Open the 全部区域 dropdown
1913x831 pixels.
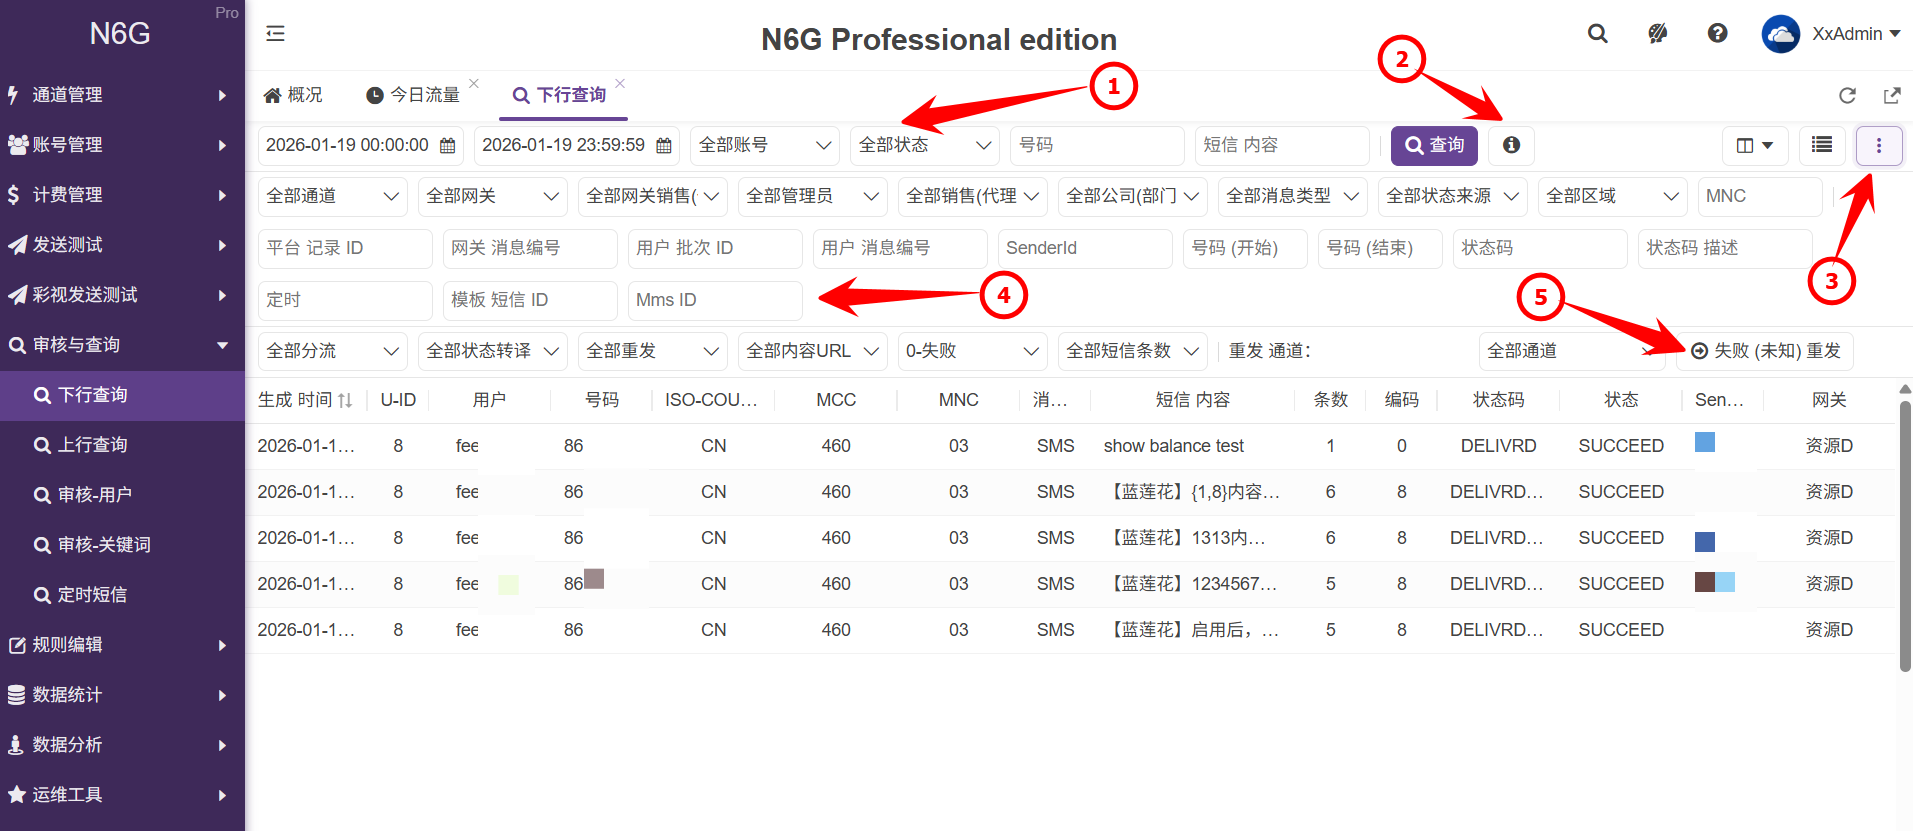1613,197
